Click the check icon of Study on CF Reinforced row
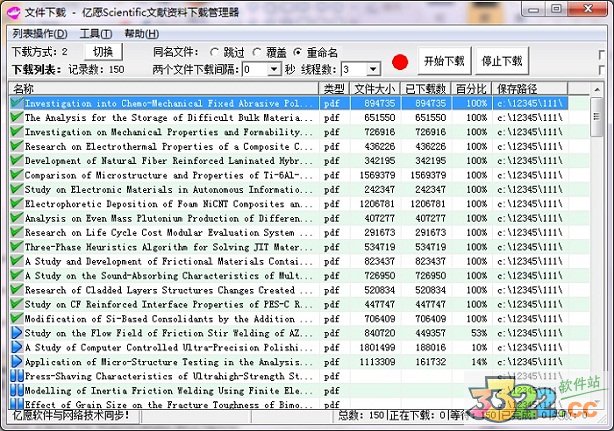Screen dimensions: 614x431 (x=17, y=304)
